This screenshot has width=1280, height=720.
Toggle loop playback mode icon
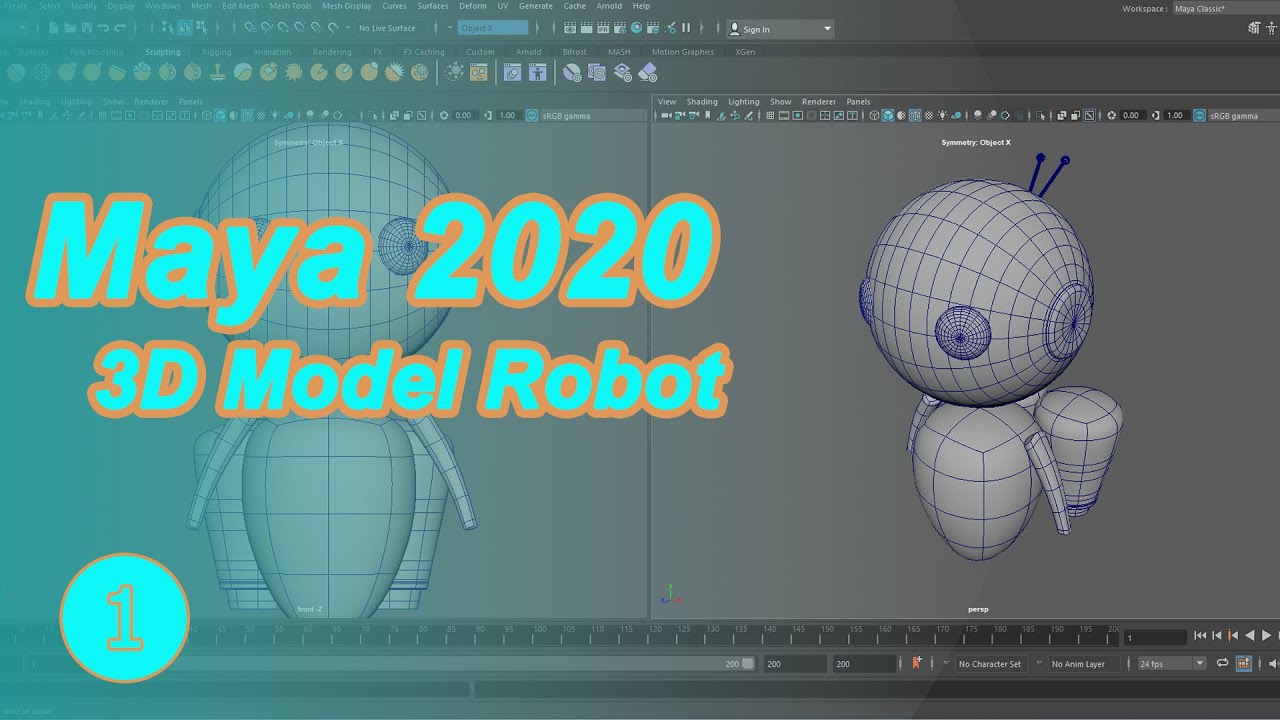tap(1222, 663)
